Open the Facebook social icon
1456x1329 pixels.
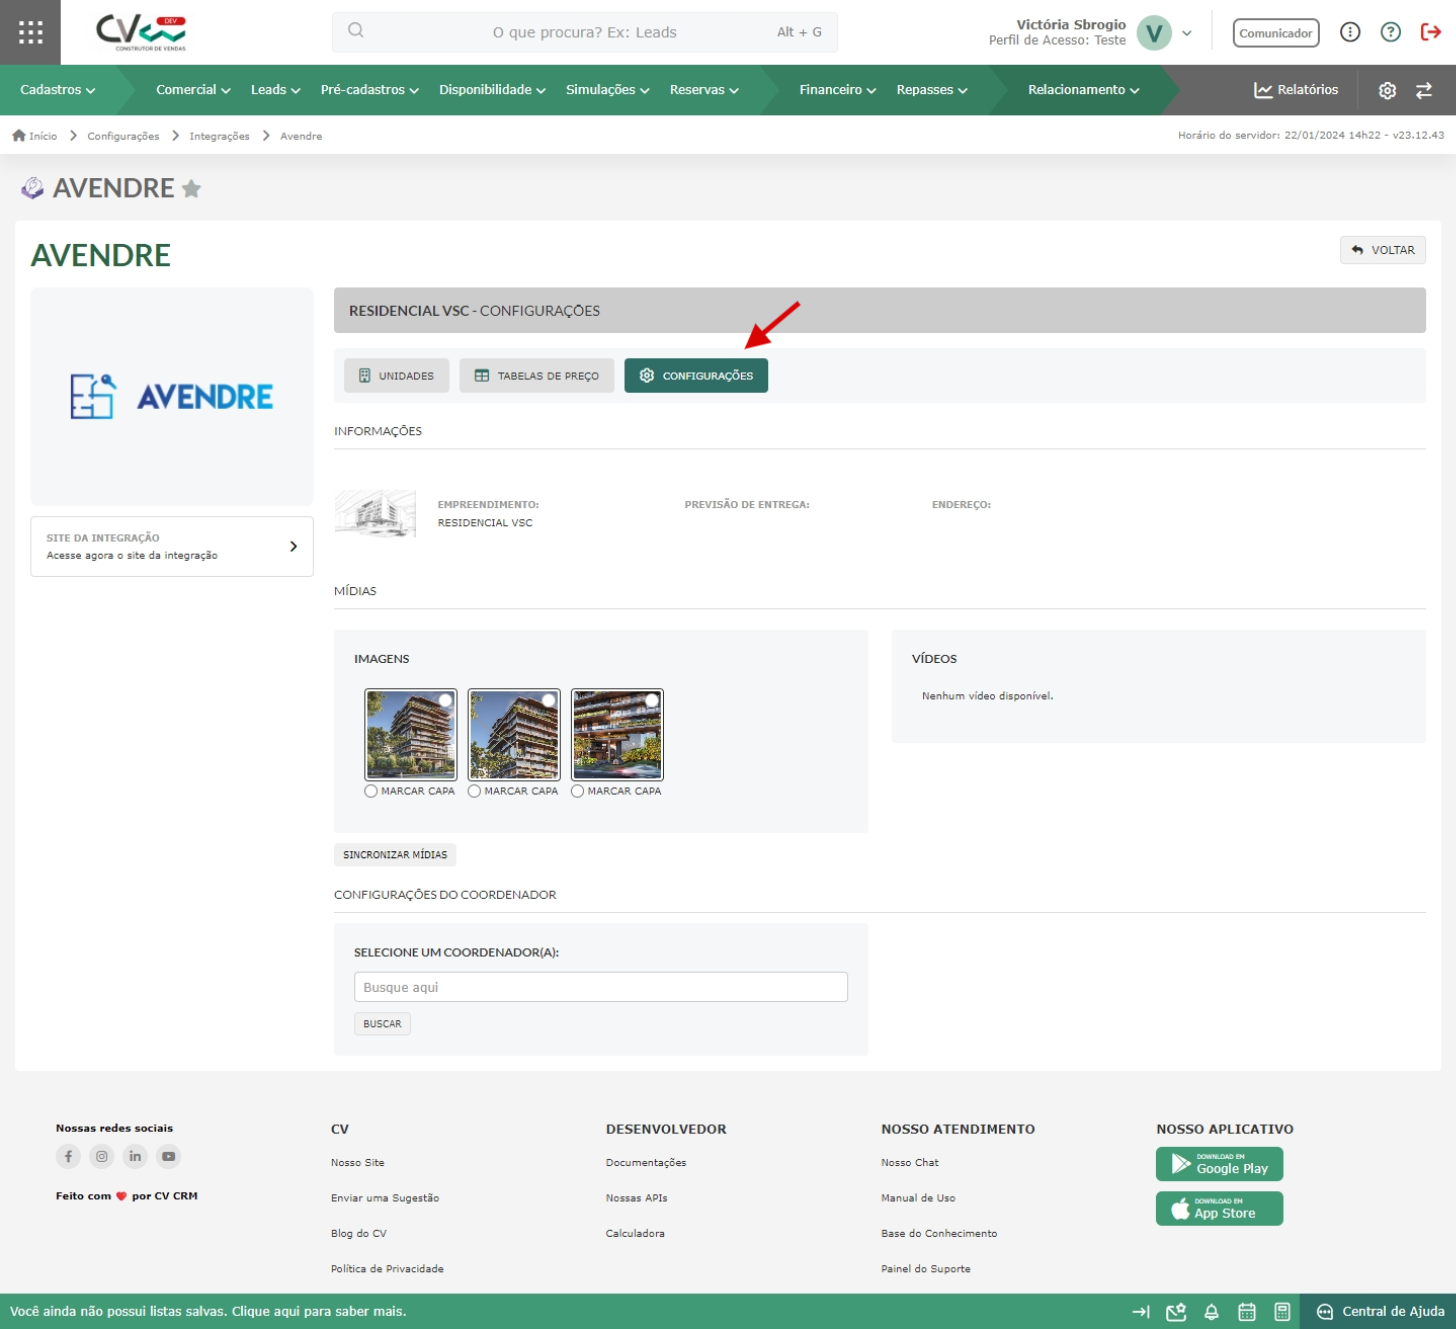tap(68, 1156)
